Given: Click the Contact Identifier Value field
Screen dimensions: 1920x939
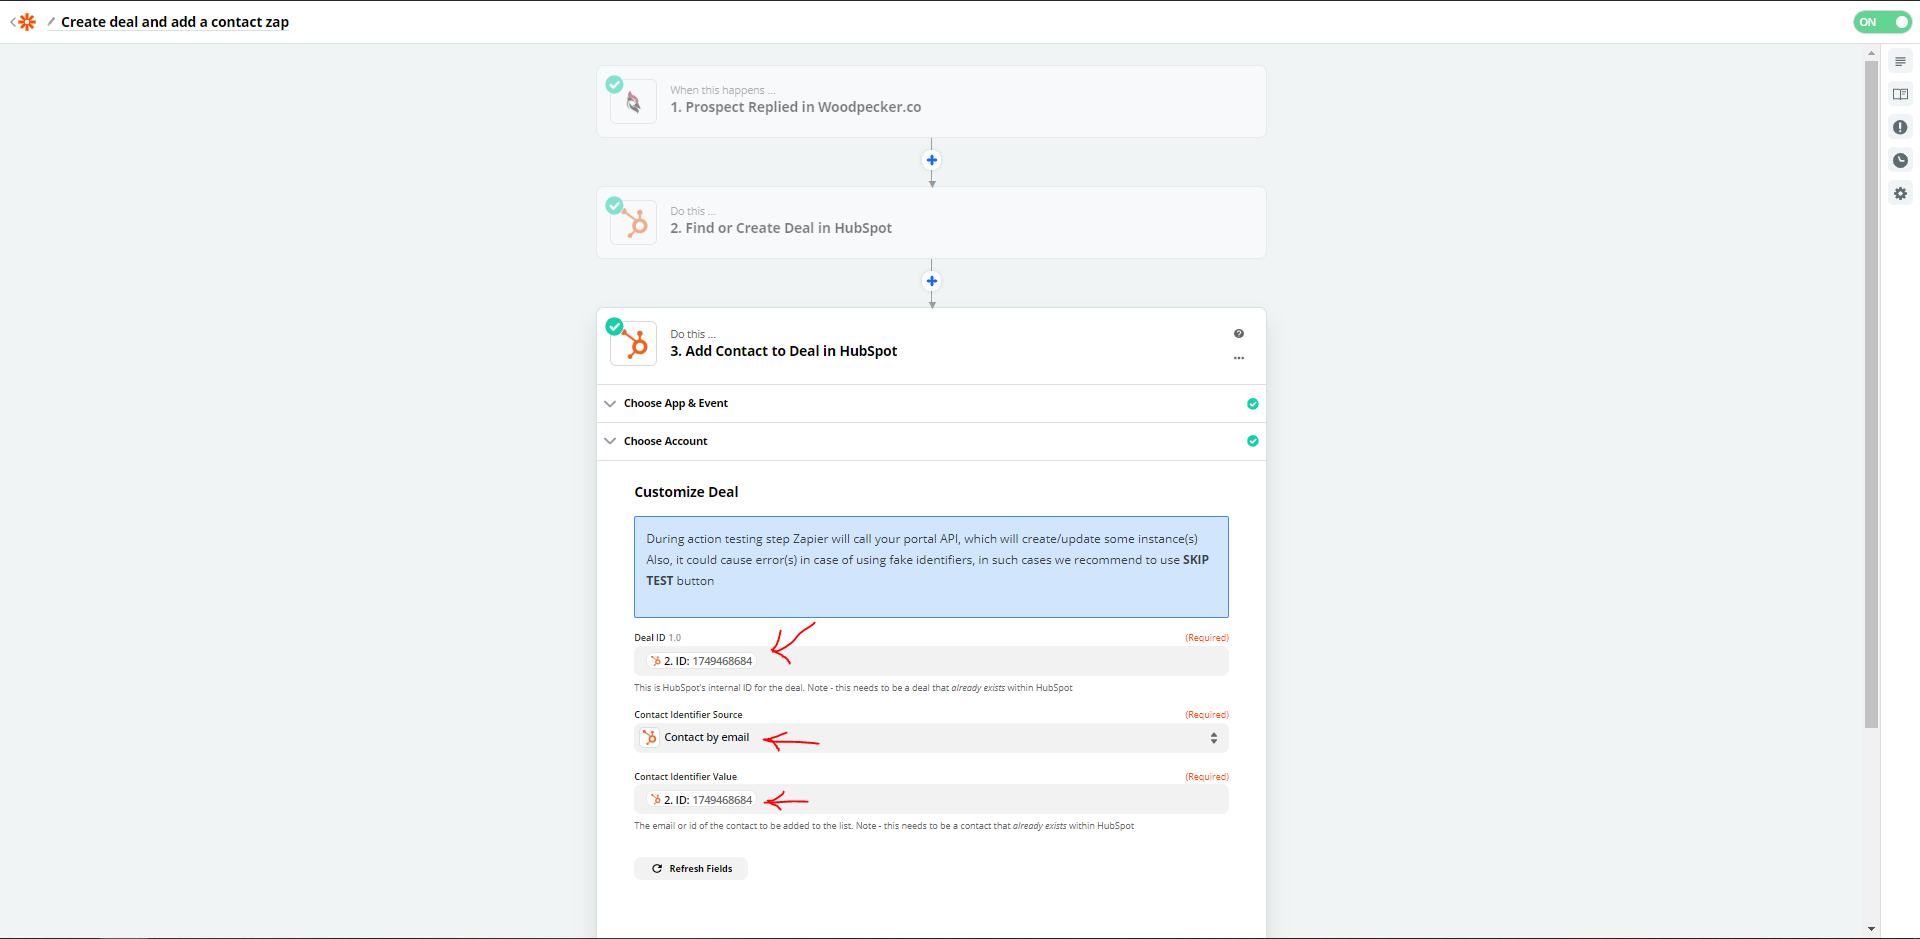Looking at the screenshot, I should 931,800.
